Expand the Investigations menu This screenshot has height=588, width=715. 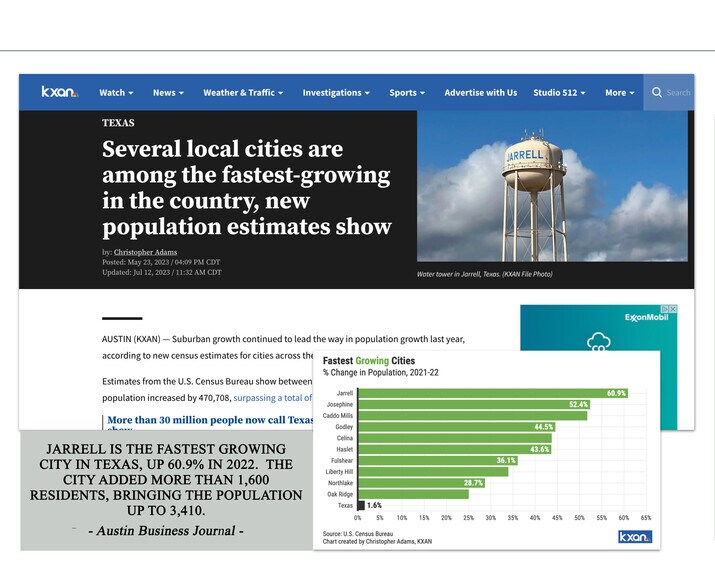coord(336,92)
